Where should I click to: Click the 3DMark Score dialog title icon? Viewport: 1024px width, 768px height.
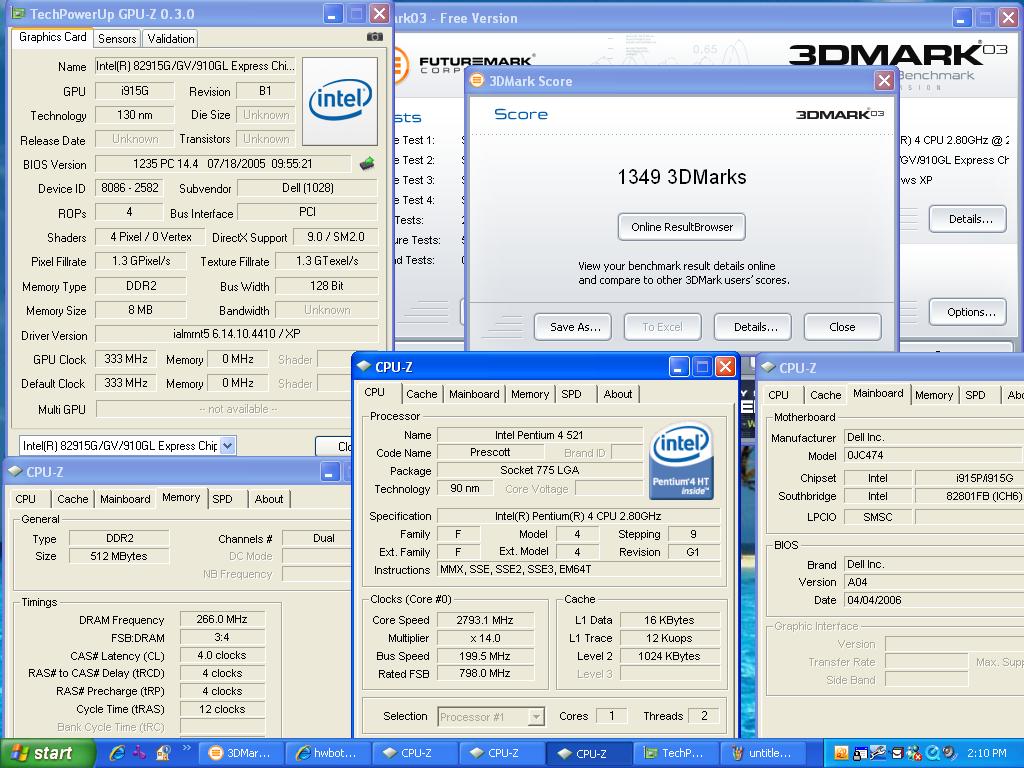[477, 80]
